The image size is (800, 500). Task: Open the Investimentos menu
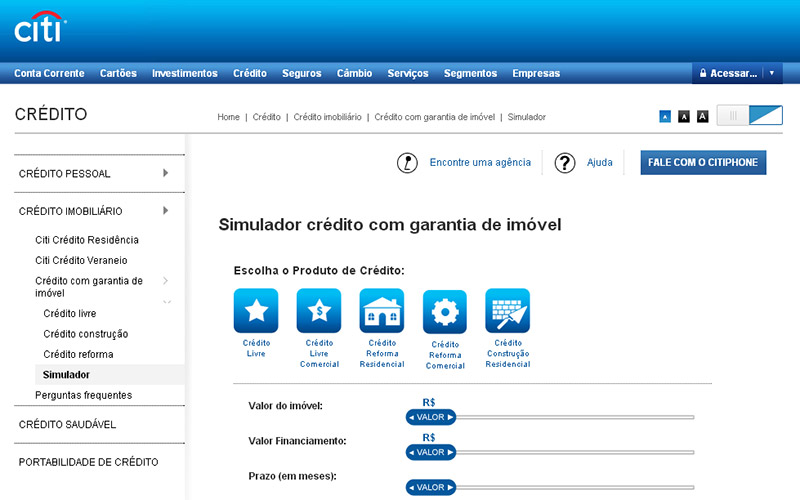tap(184, 73)
